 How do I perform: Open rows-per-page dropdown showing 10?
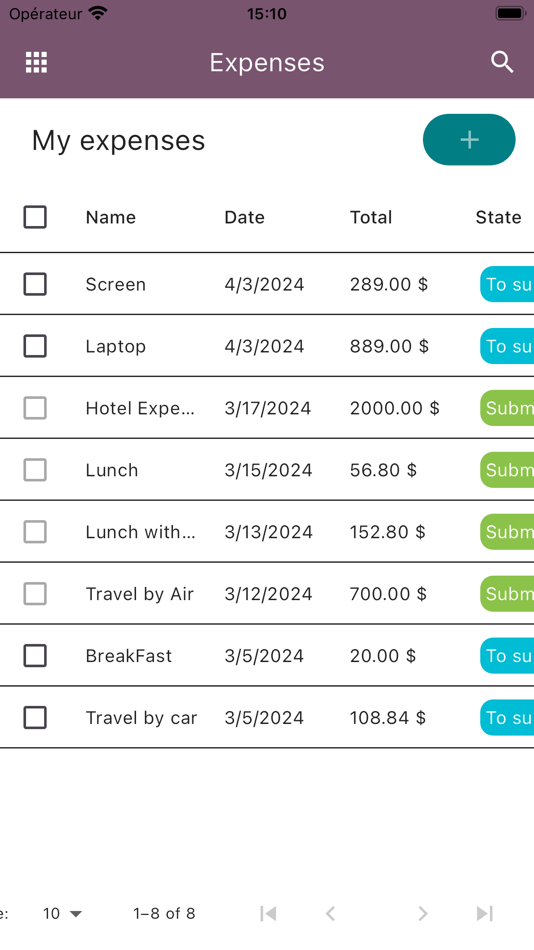(x=62, y=913)
